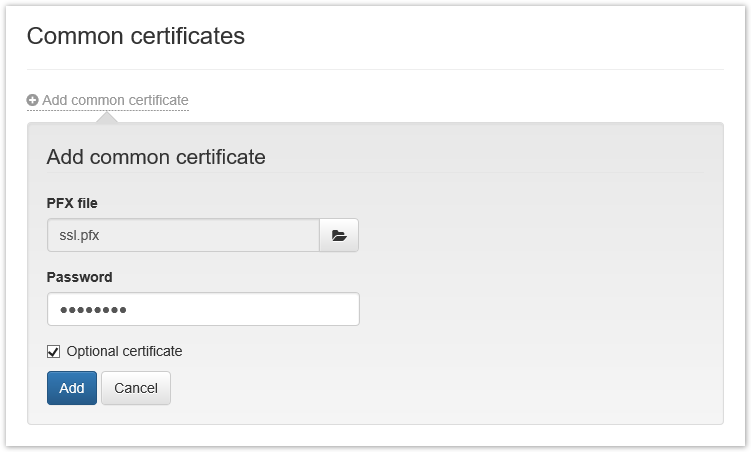The height and width of the screenshot is (452, 751).
Task: Toggle the Optional certificate checkbox
Action: [x=54, y=351]
